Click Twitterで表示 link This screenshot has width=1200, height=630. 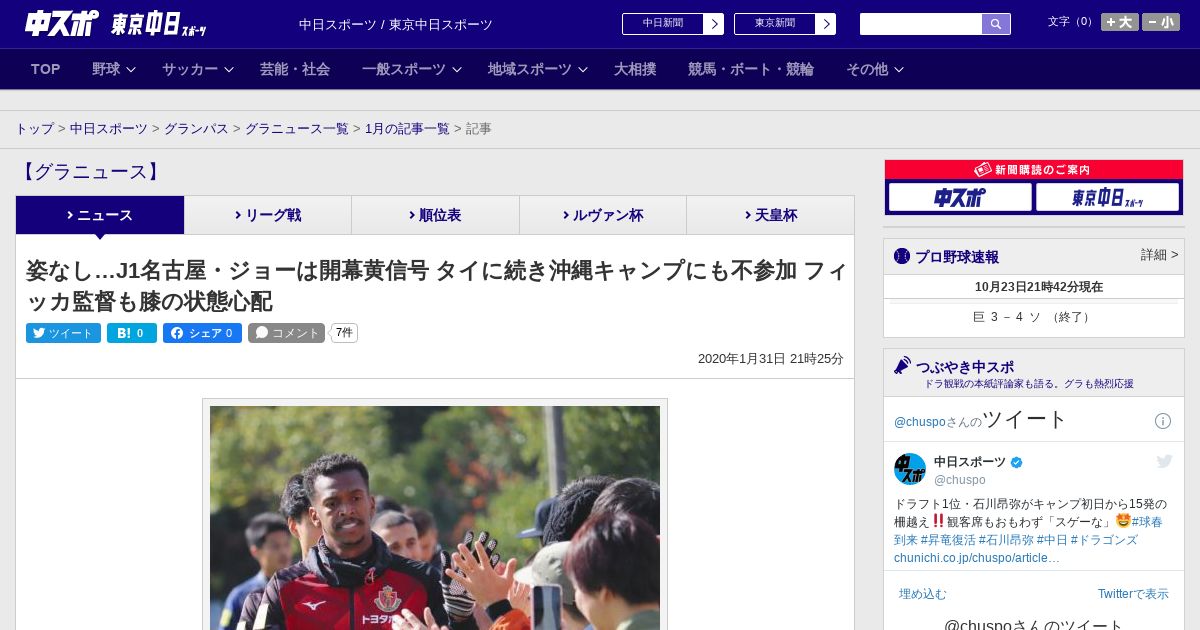pyautogui.click(x=1133, y=594)
